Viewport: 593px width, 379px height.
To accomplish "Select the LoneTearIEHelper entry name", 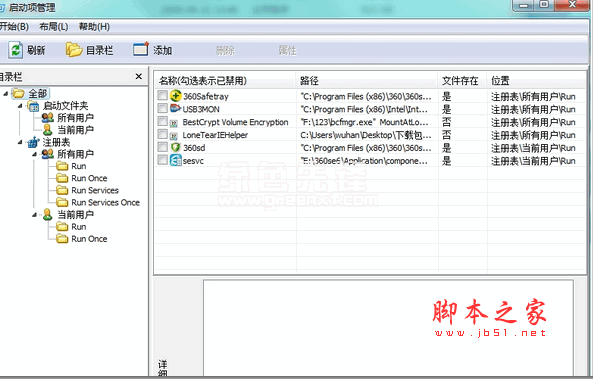I will click(x=215, y=135).
